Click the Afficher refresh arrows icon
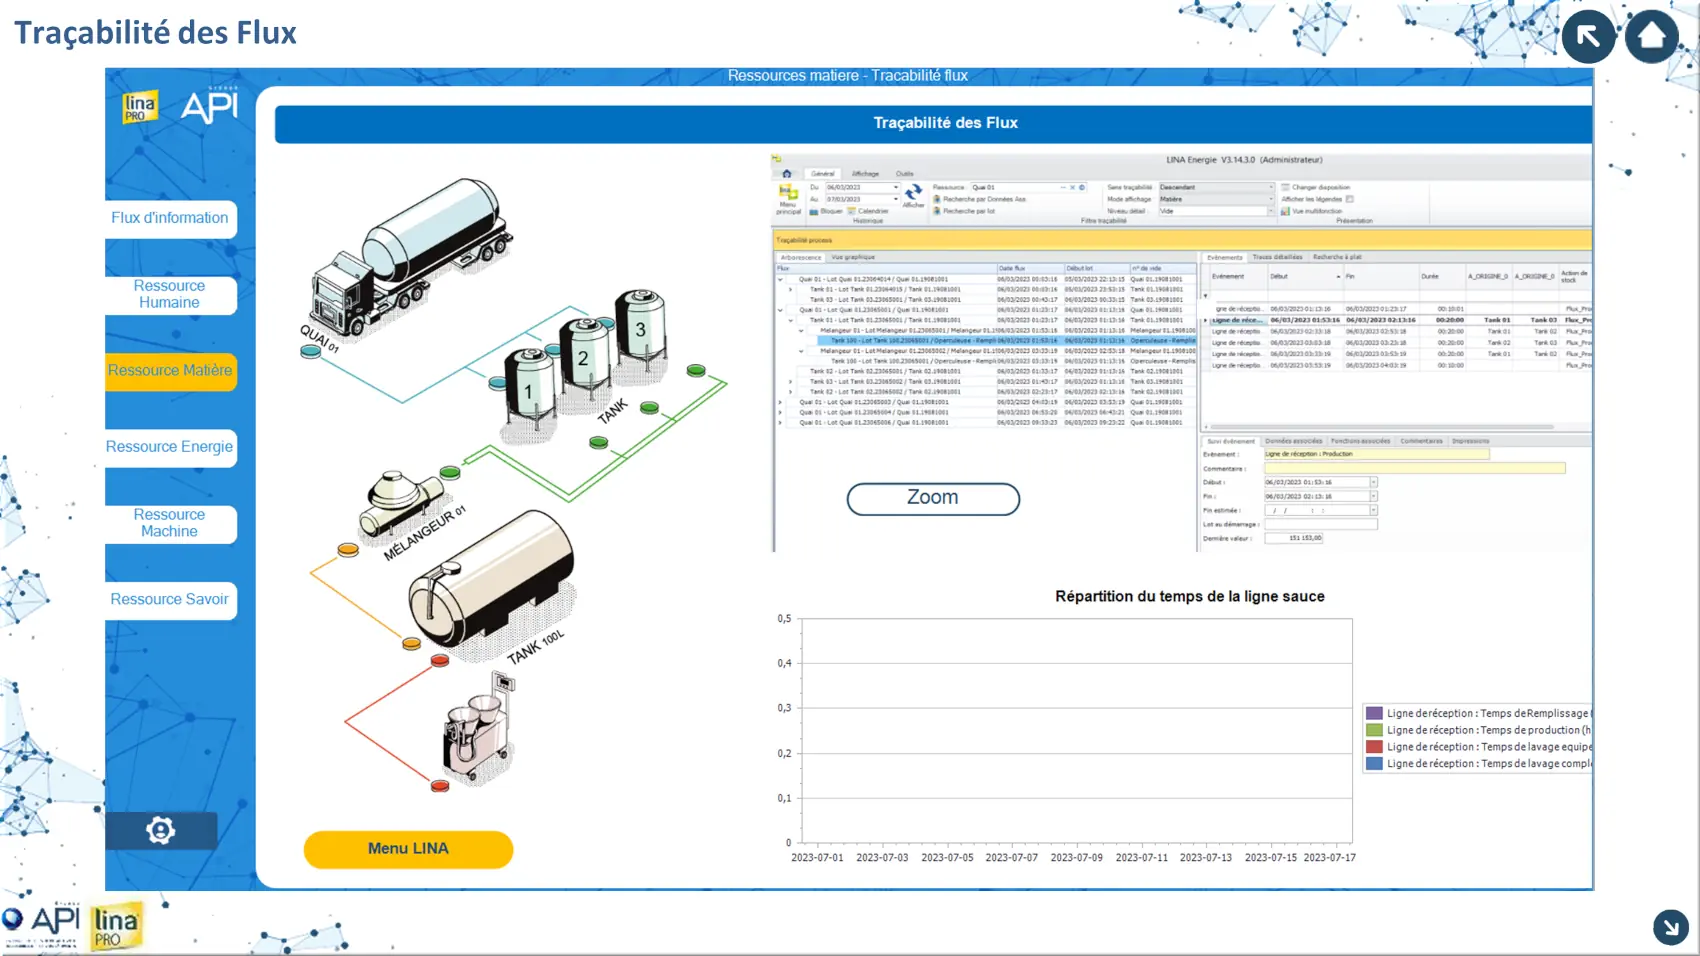The image size is (1700, 956). tap(913, 191)
